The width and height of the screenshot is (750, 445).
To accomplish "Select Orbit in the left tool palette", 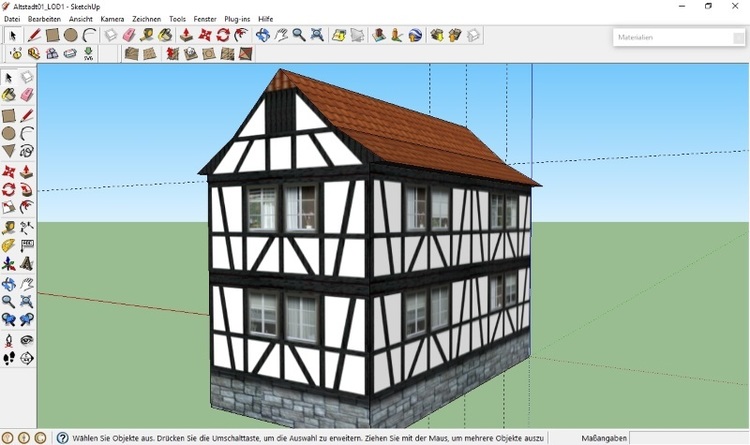I will click(9, 284).
